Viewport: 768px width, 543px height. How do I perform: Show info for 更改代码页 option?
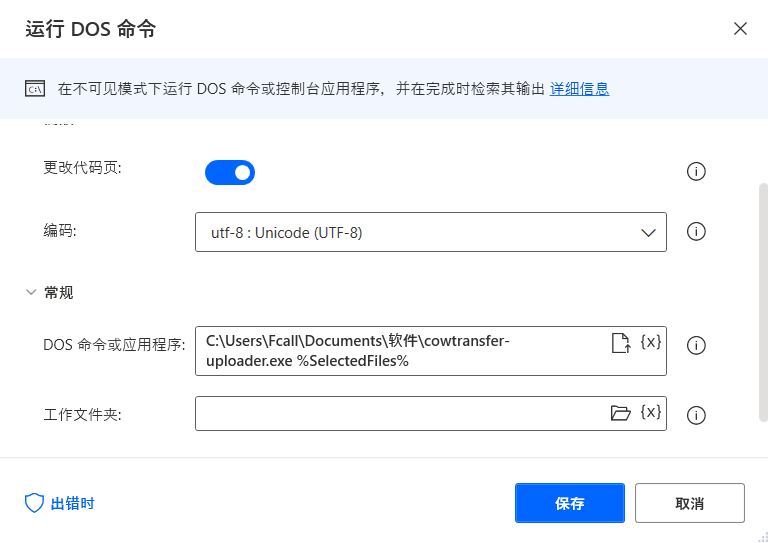coord(696,172)
